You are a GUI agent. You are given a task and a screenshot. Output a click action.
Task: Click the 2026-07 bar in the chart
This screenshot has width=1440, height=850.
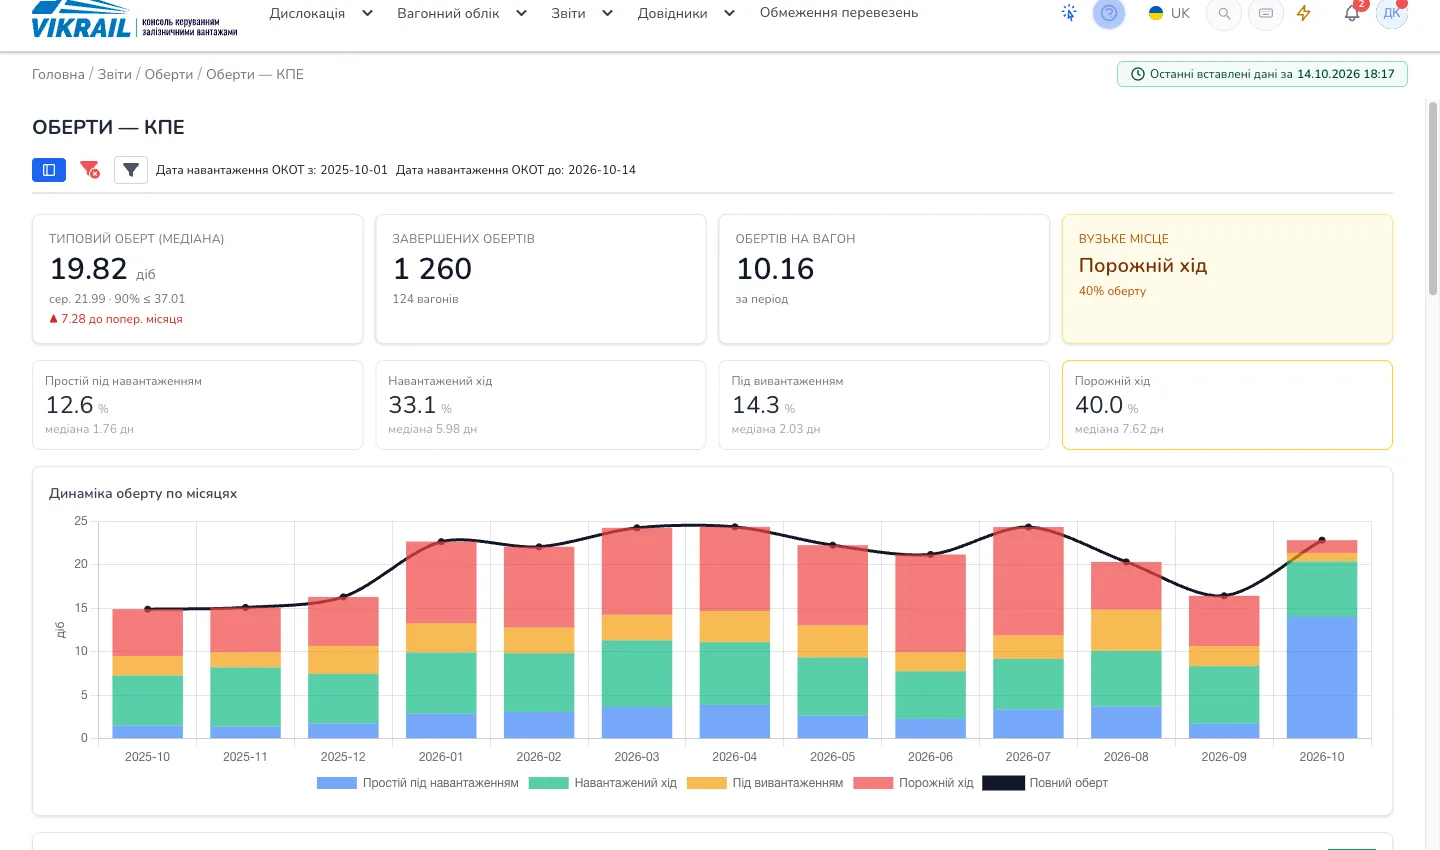(1028, 633)
